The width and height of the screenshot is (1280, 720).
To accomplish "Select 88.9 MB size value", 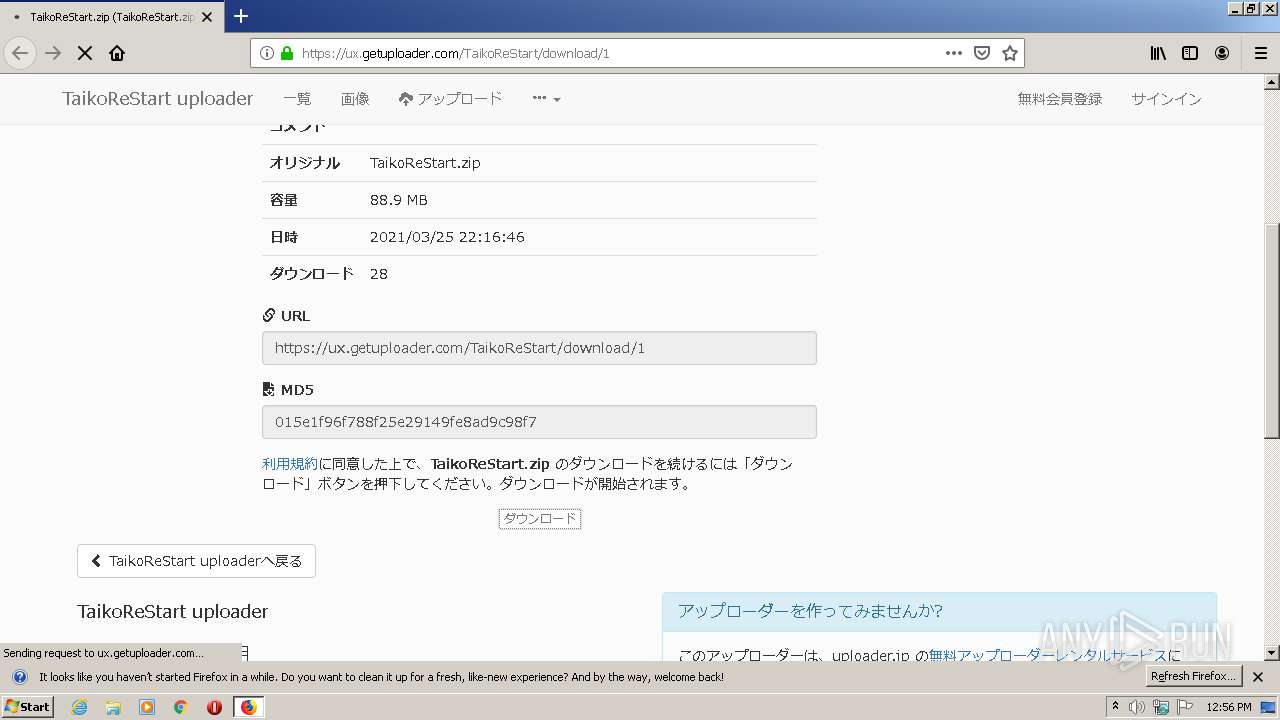I will pyautogui.click(x=399, y=200).
